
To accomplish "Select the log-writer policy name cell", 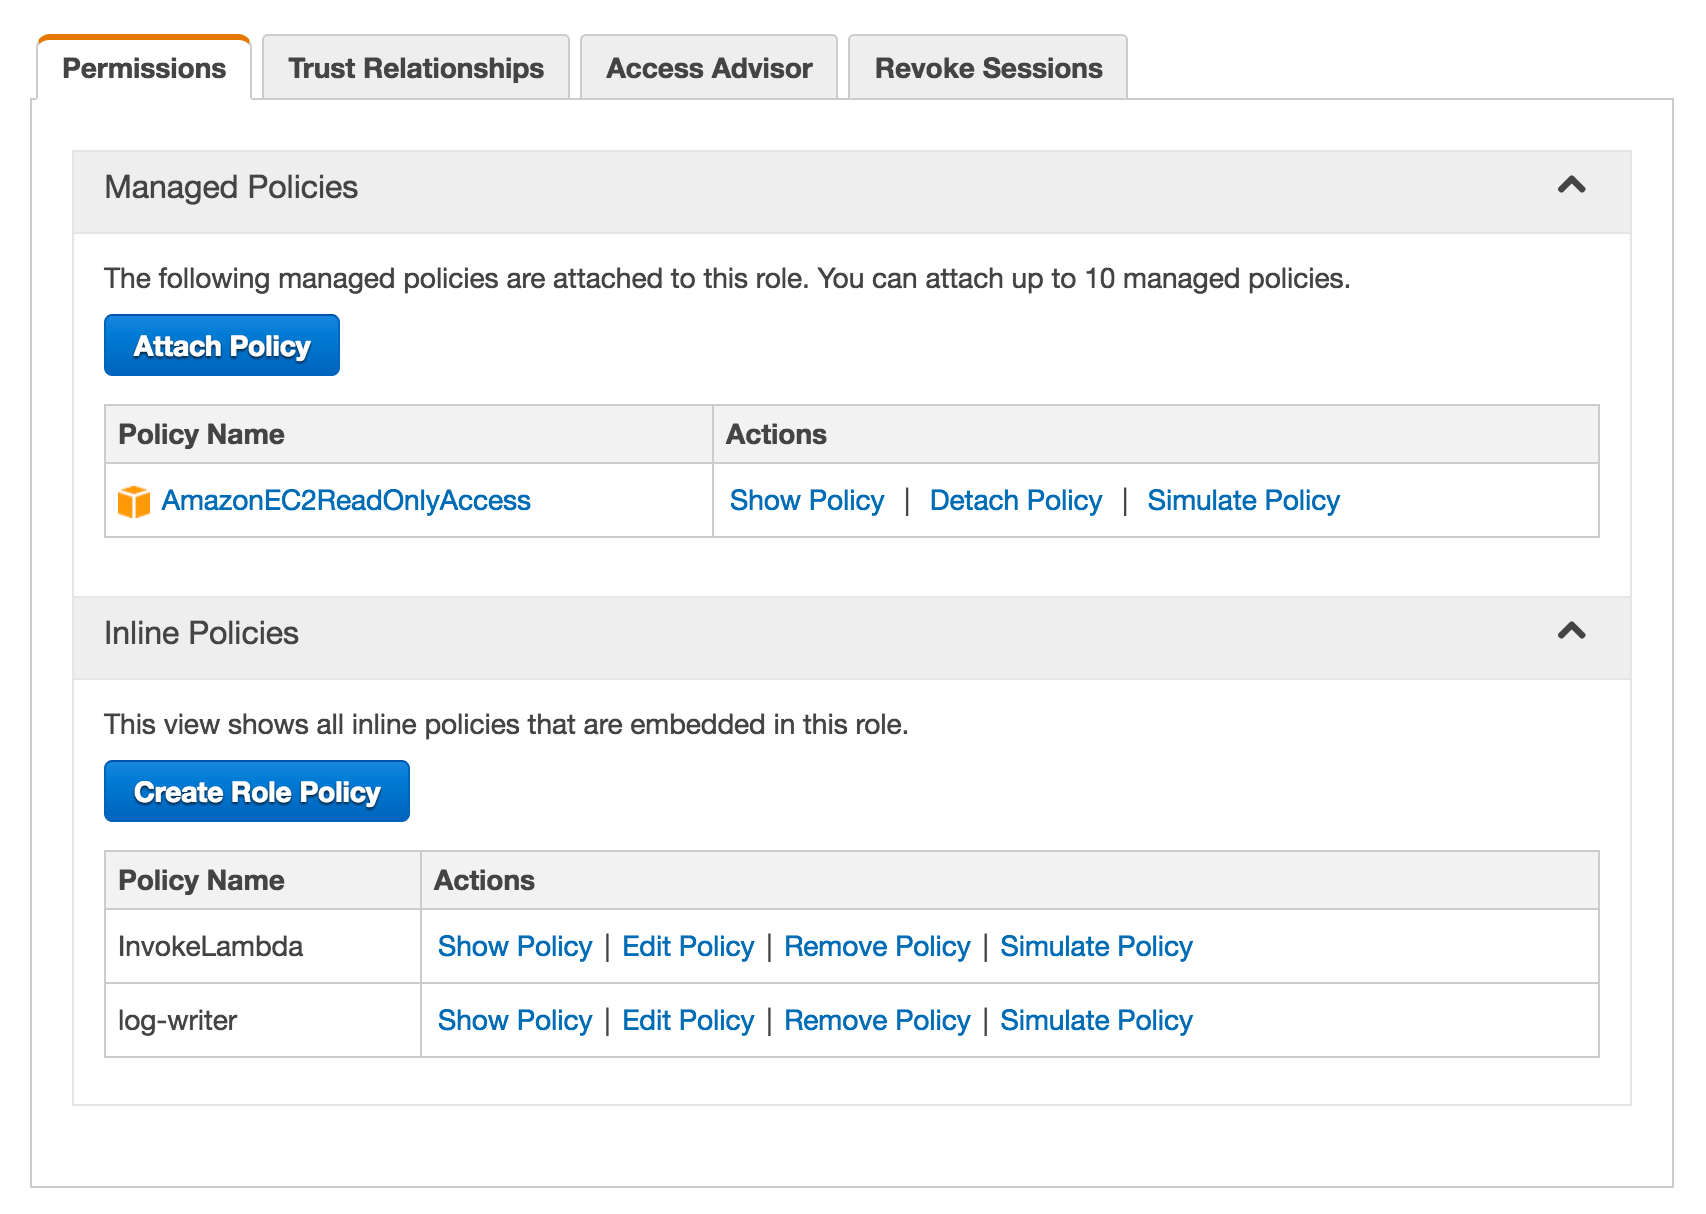I will [263, 1021].
